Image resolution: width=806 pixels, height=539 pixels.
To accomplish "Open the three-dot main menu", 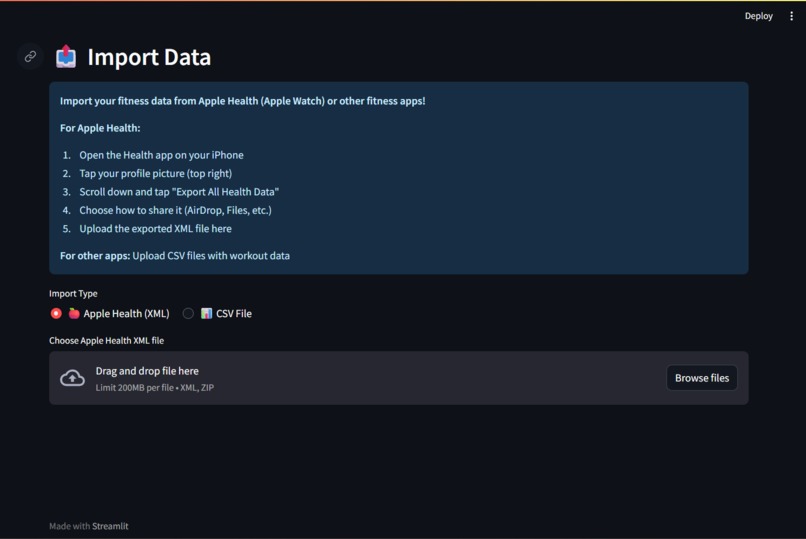I will click(791, 16).
